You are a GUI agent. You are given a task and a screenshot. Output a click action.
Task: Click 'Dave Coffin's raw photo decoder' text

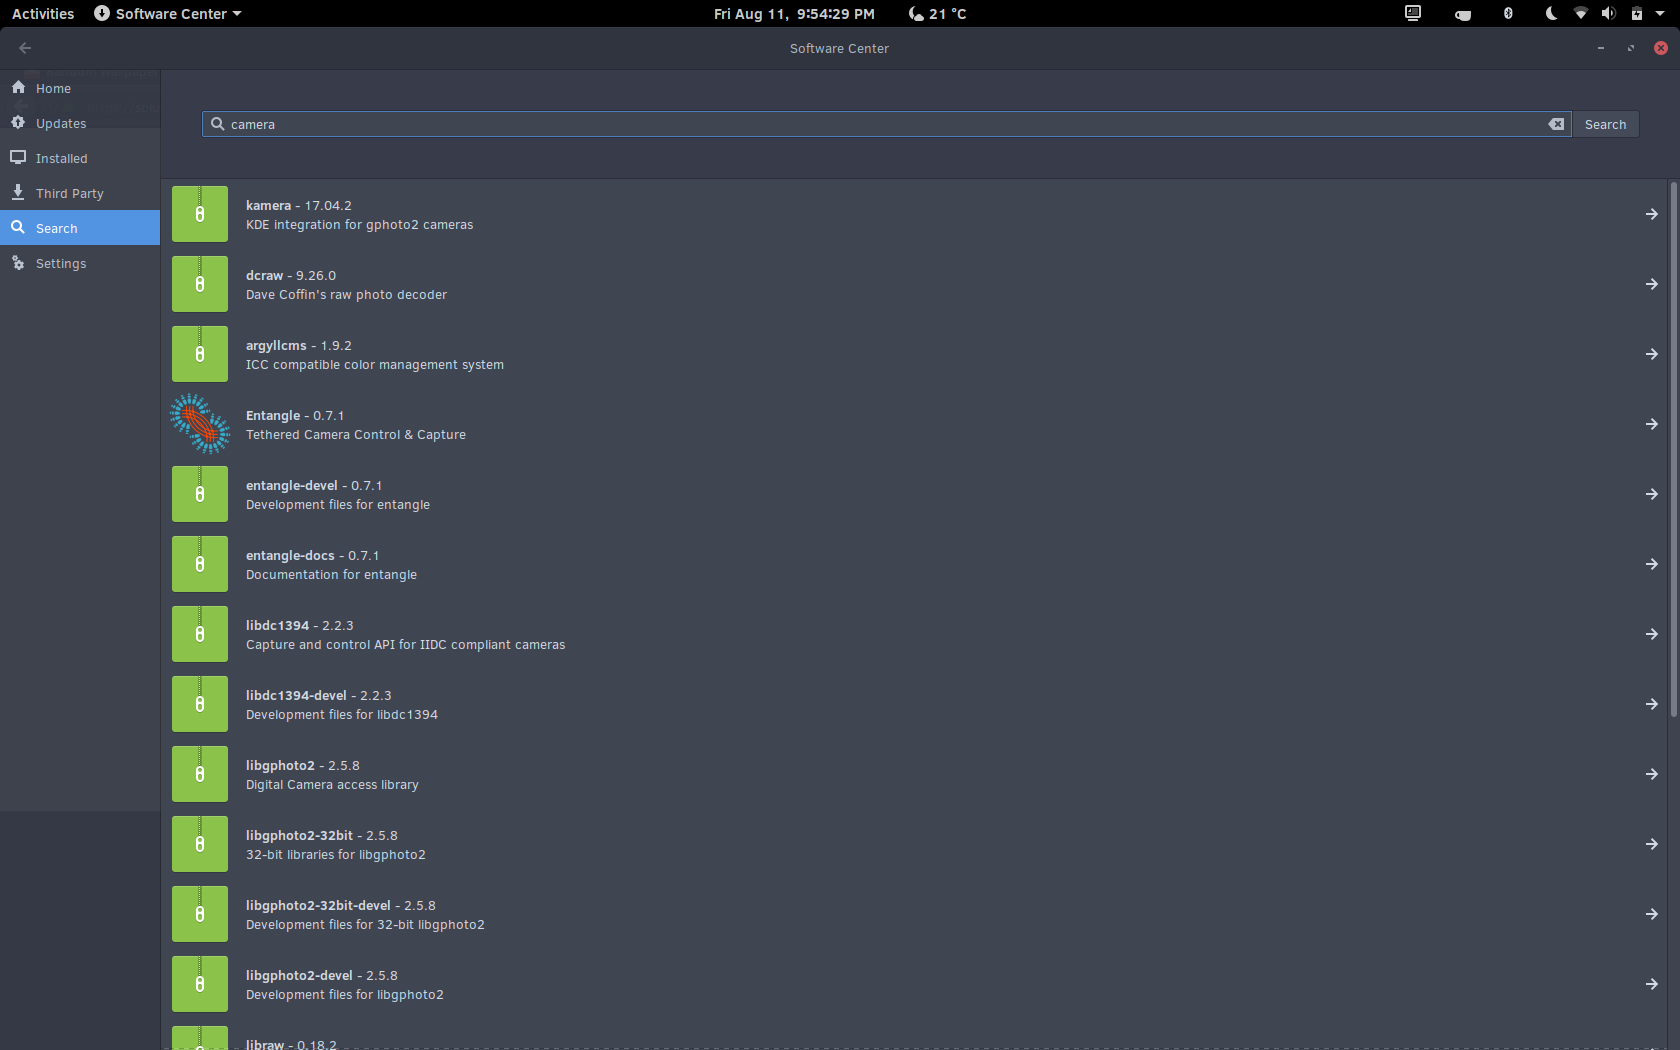(346, 295)
